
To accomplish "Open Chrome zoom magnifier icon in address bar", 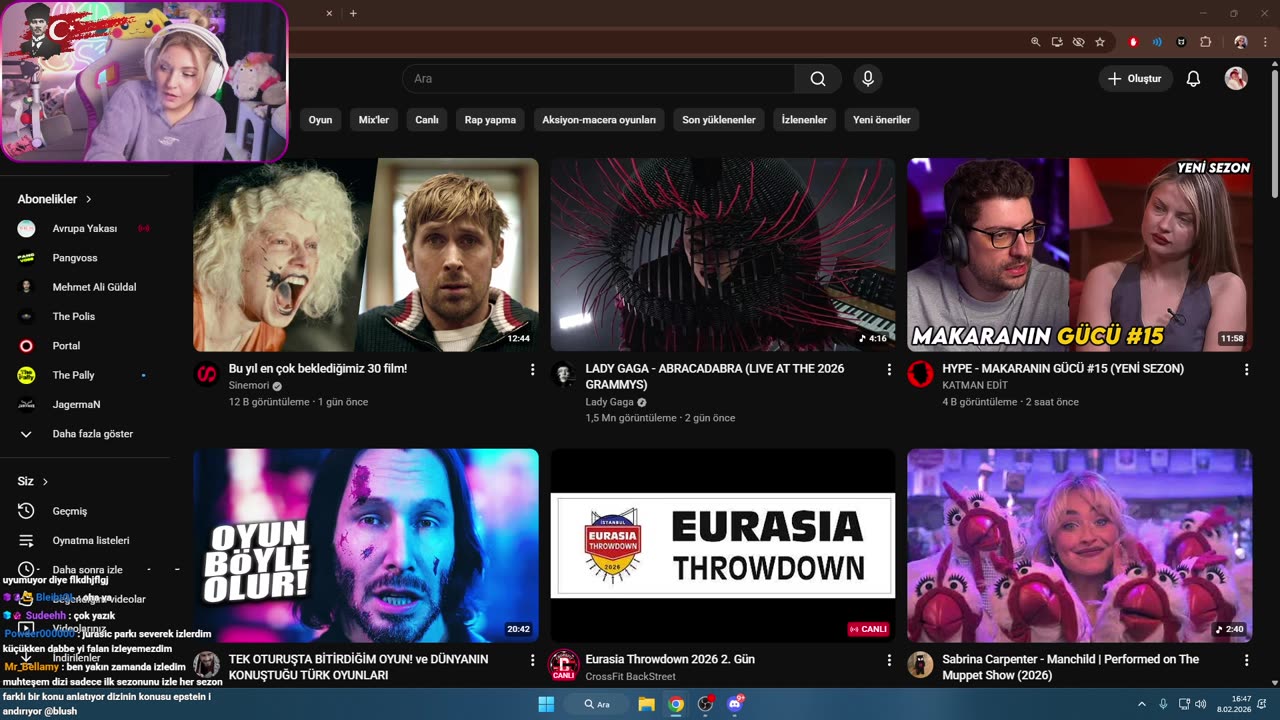I will click(1035, 42).
